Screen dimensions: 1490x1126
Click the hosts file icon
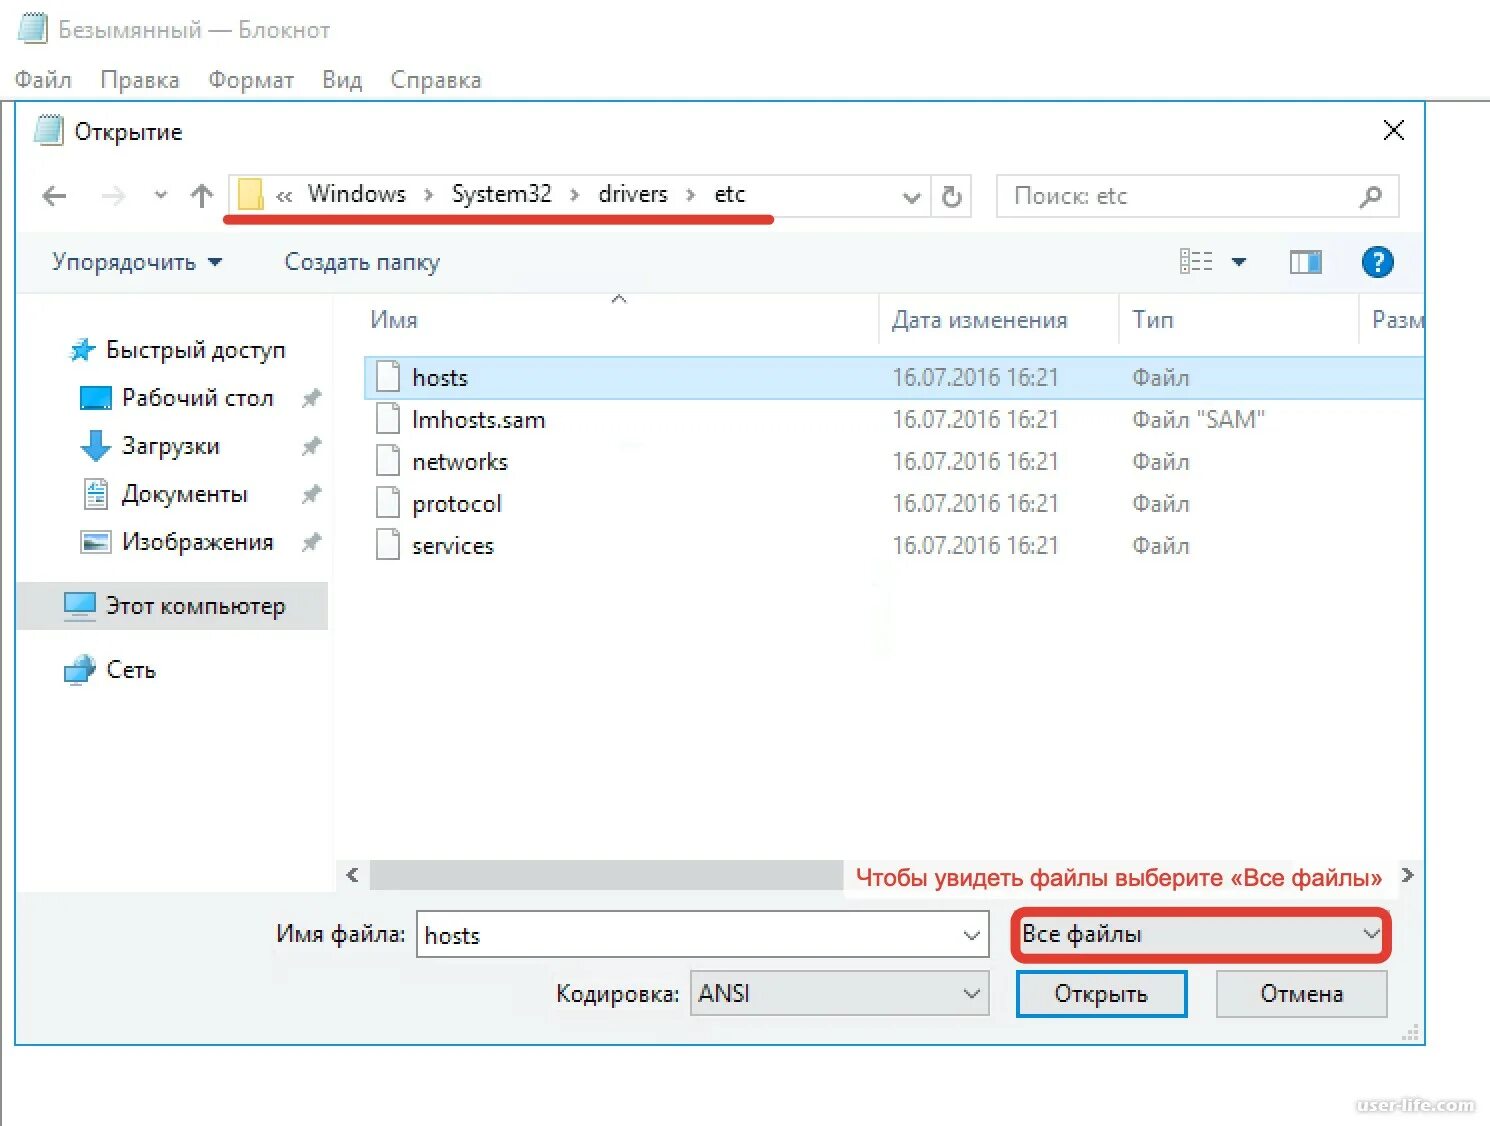point(388,377)
